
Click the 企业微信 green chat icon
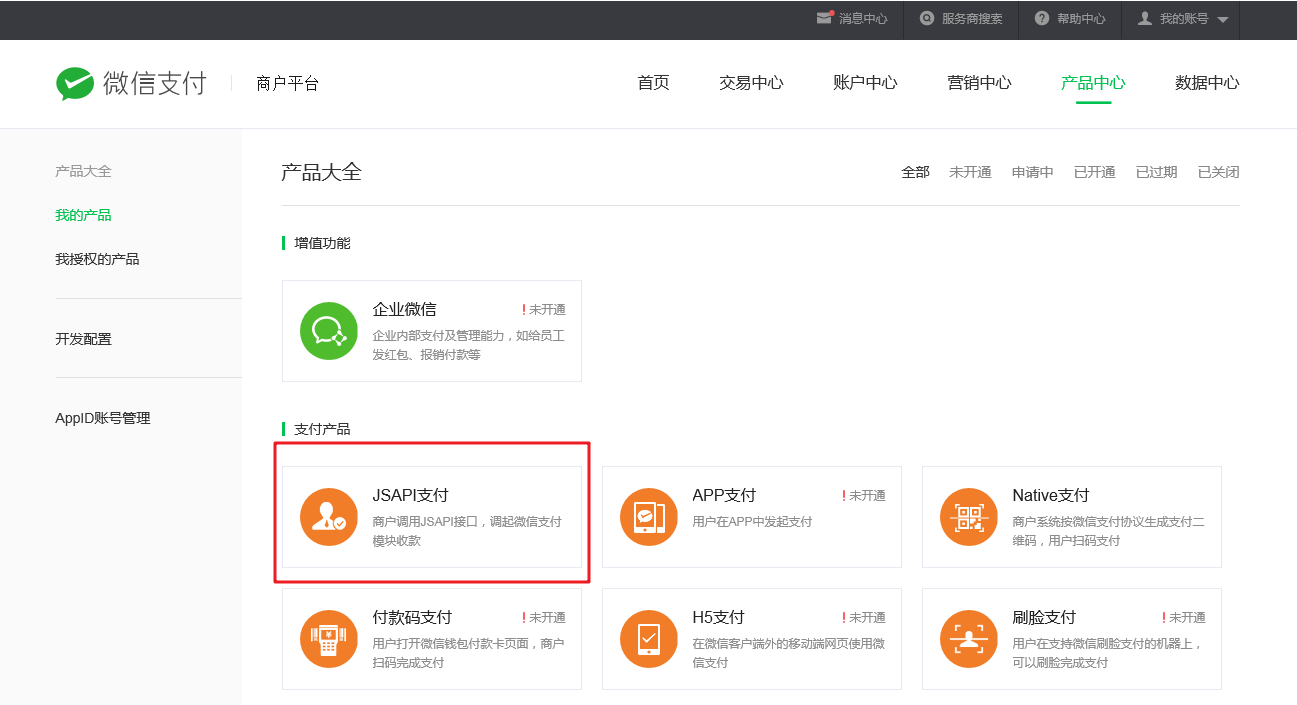pos(329,331)
